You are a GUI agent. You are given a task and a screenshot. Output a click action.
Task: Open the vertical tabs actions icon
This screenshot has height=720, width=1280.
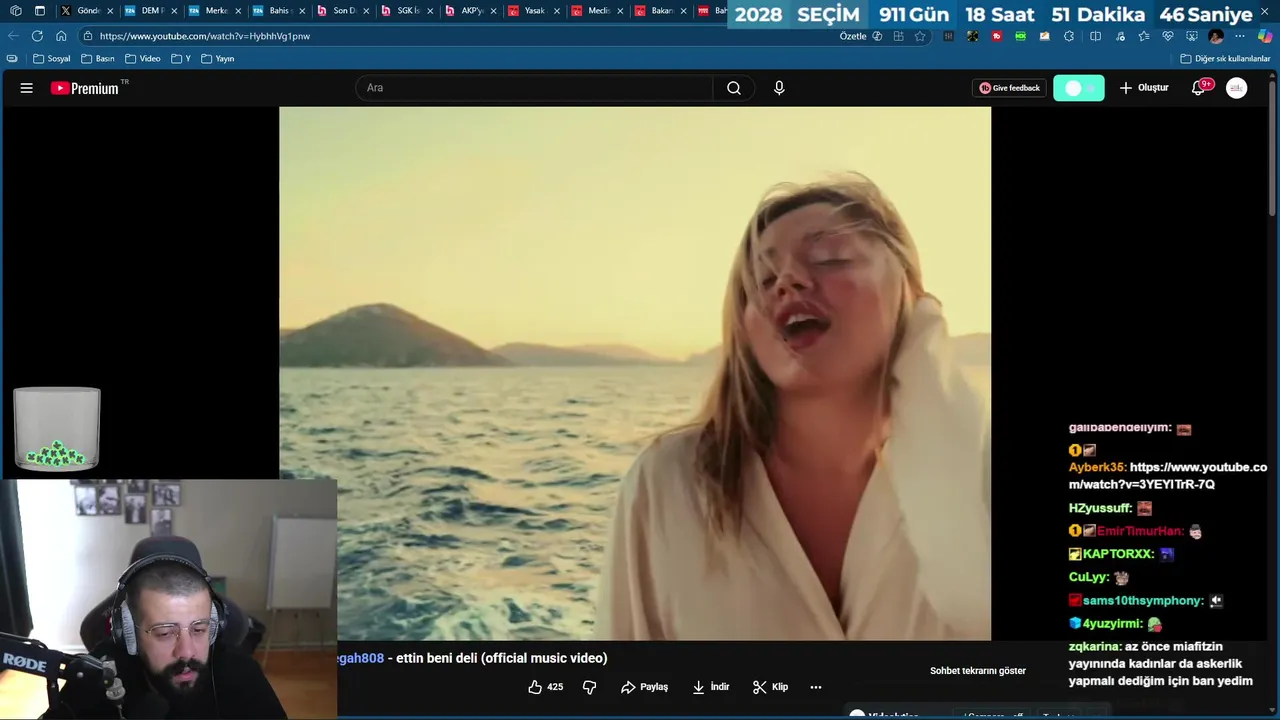tap(40, 11)
